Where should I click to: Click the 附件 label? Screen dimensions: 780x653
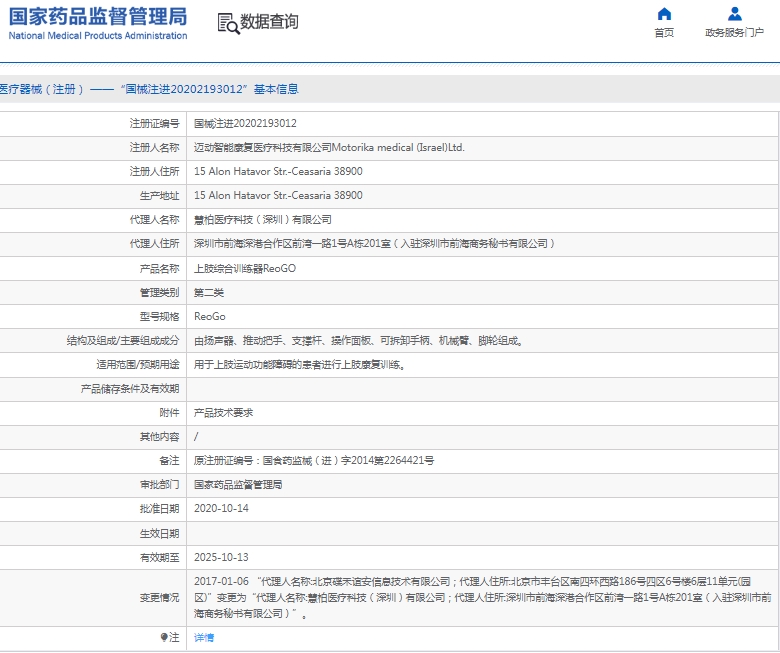[169, 413]
